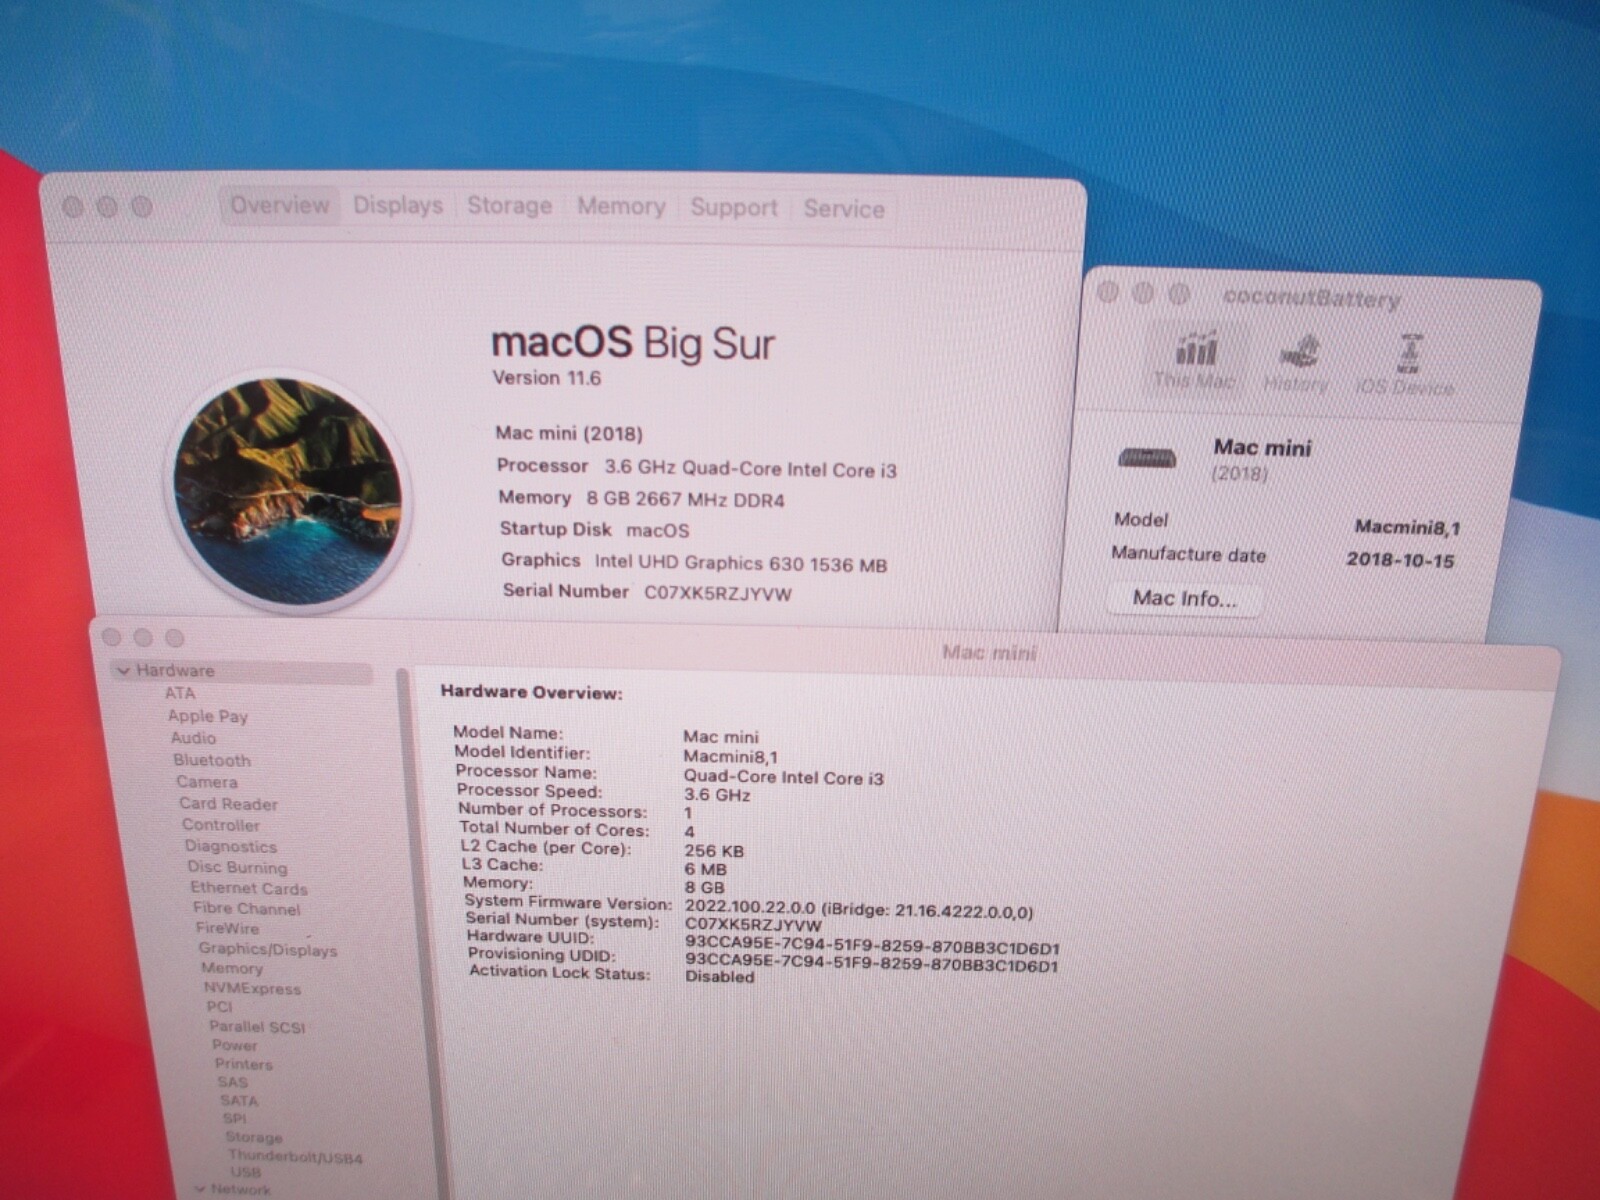Select Bluetooth in the sidebar
The image size is (1600, 1200).
click(x=212, y=760)
